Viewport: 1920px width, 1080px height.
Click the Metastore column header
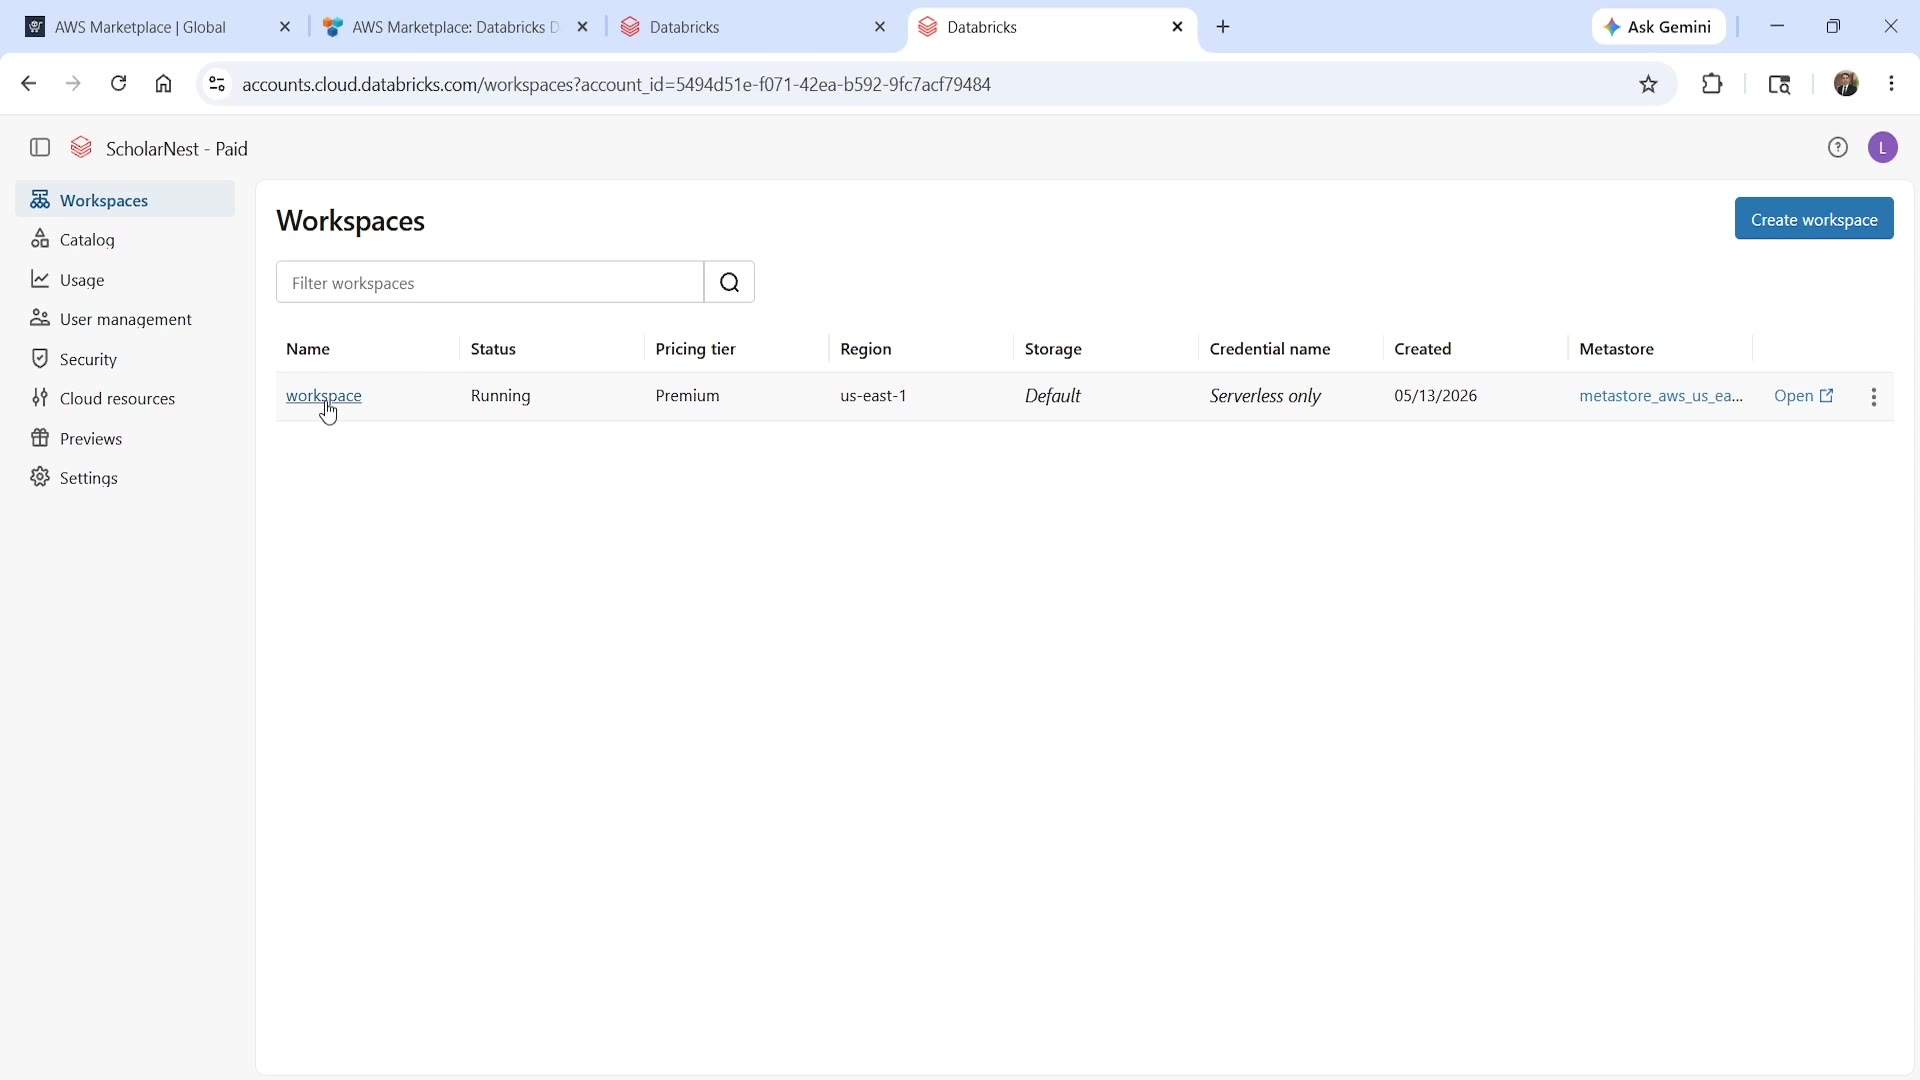[x=1617, y=349]
